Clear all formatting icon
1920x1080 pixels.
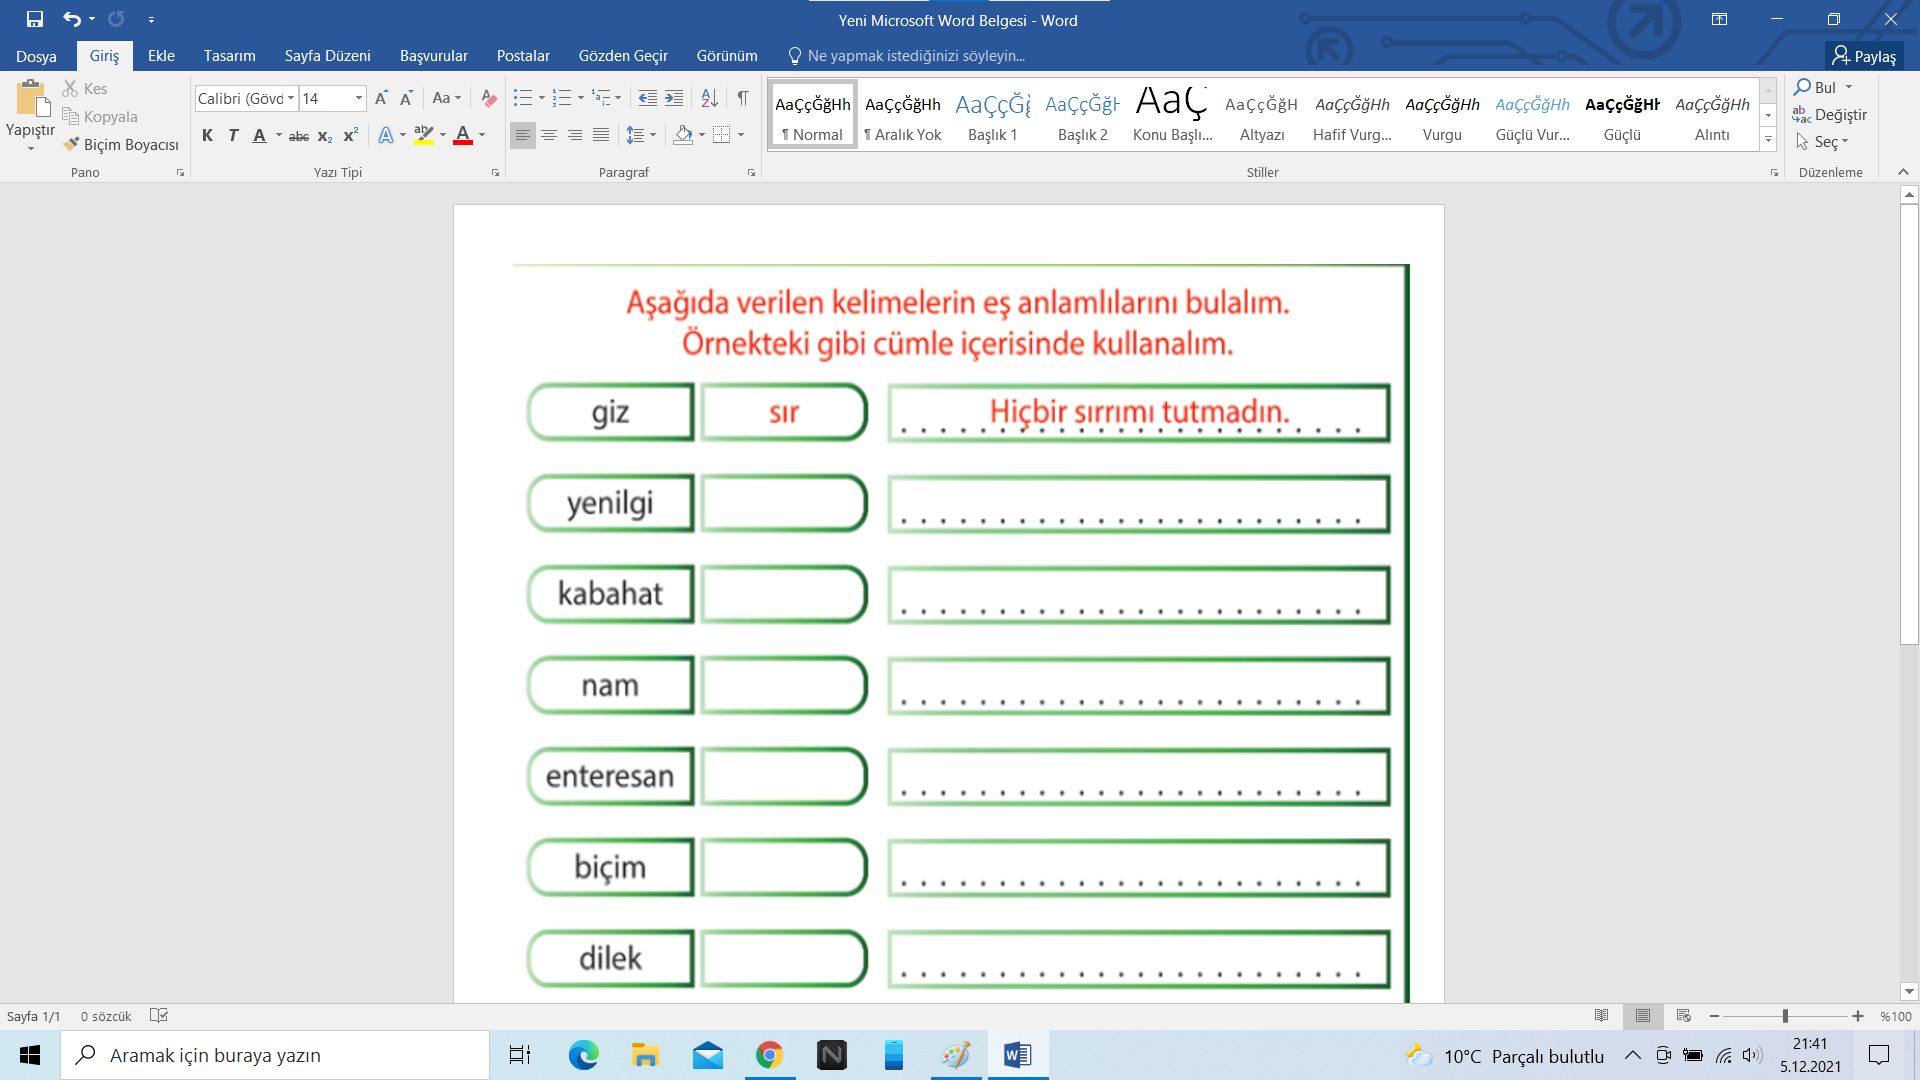pyautogui.click(x=488, y=98)
